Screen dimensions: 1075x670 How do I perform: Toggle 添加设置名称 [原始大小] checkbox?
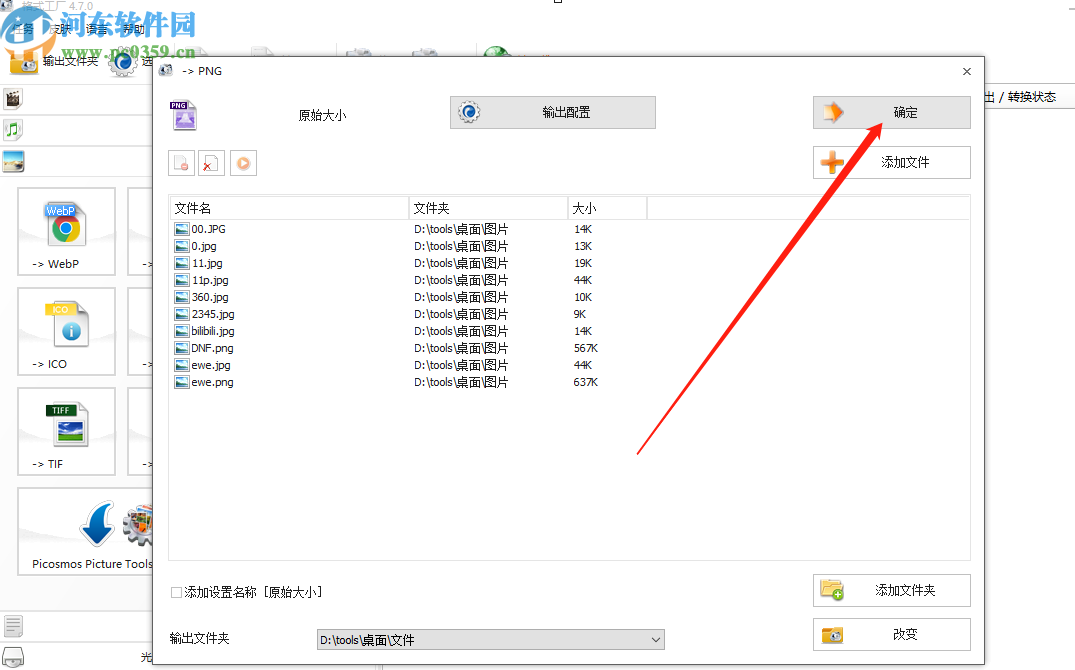point(176,592)
